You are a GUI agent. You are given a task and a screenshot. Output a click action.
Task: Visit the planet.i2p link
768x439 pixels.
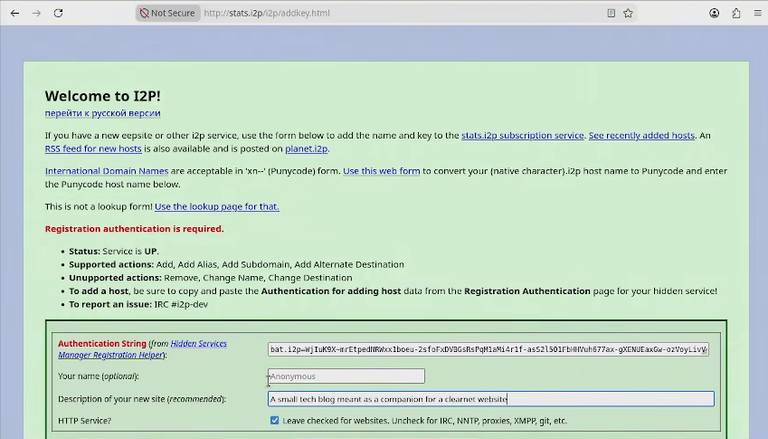(x=306, y=148)
